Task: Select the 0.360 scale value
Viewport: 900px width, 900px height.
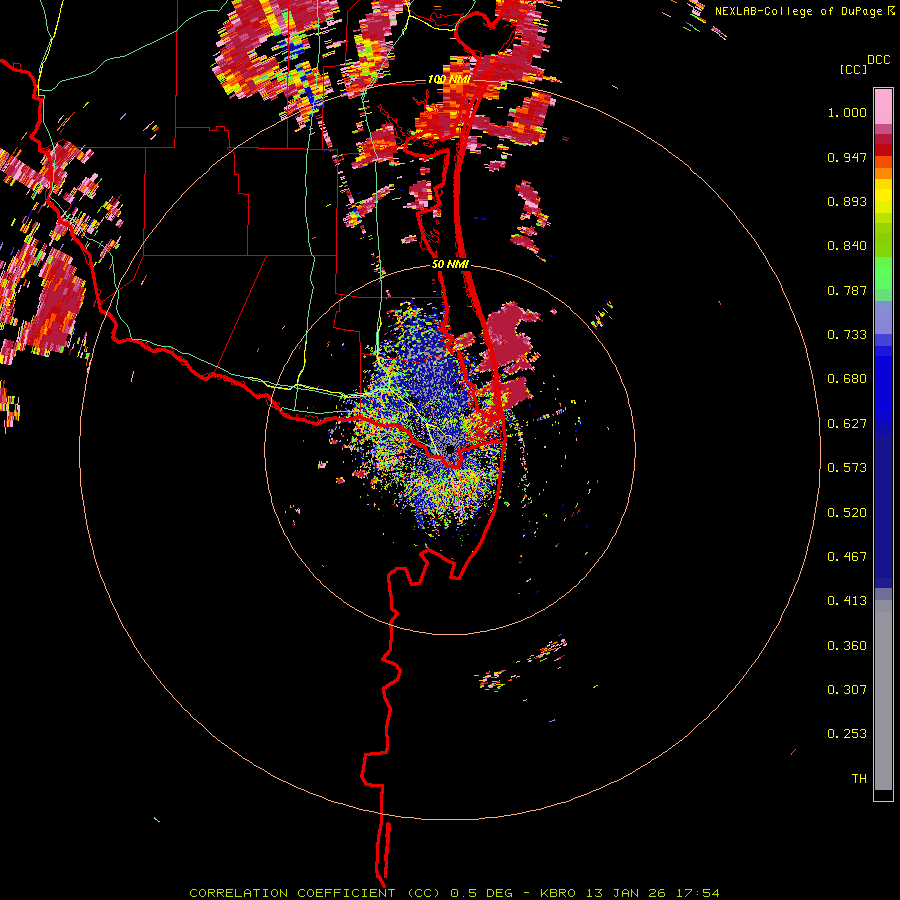Action: pyautogui.click(x=847, y=646)
